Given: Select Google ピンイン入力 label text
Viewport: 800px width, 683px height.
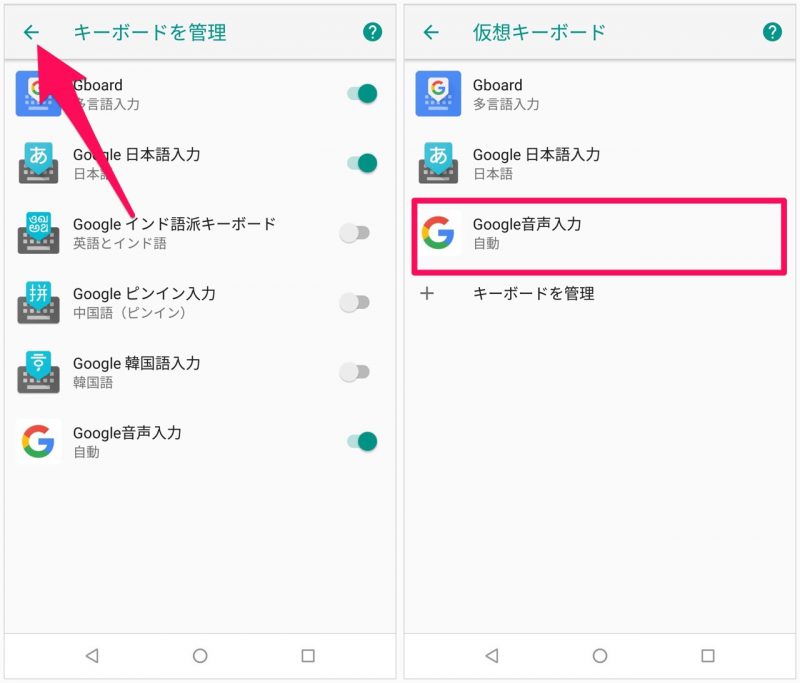Looking at the screenshot, I should coord(144,294).
